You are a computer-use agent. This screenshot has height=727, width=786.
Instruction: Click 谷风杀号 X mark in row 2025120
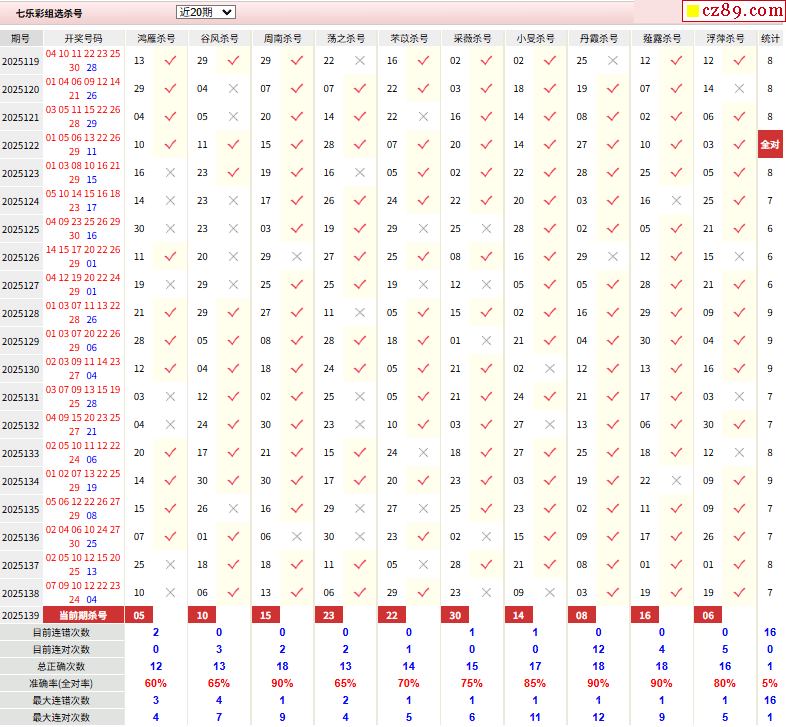pos(233,89)
